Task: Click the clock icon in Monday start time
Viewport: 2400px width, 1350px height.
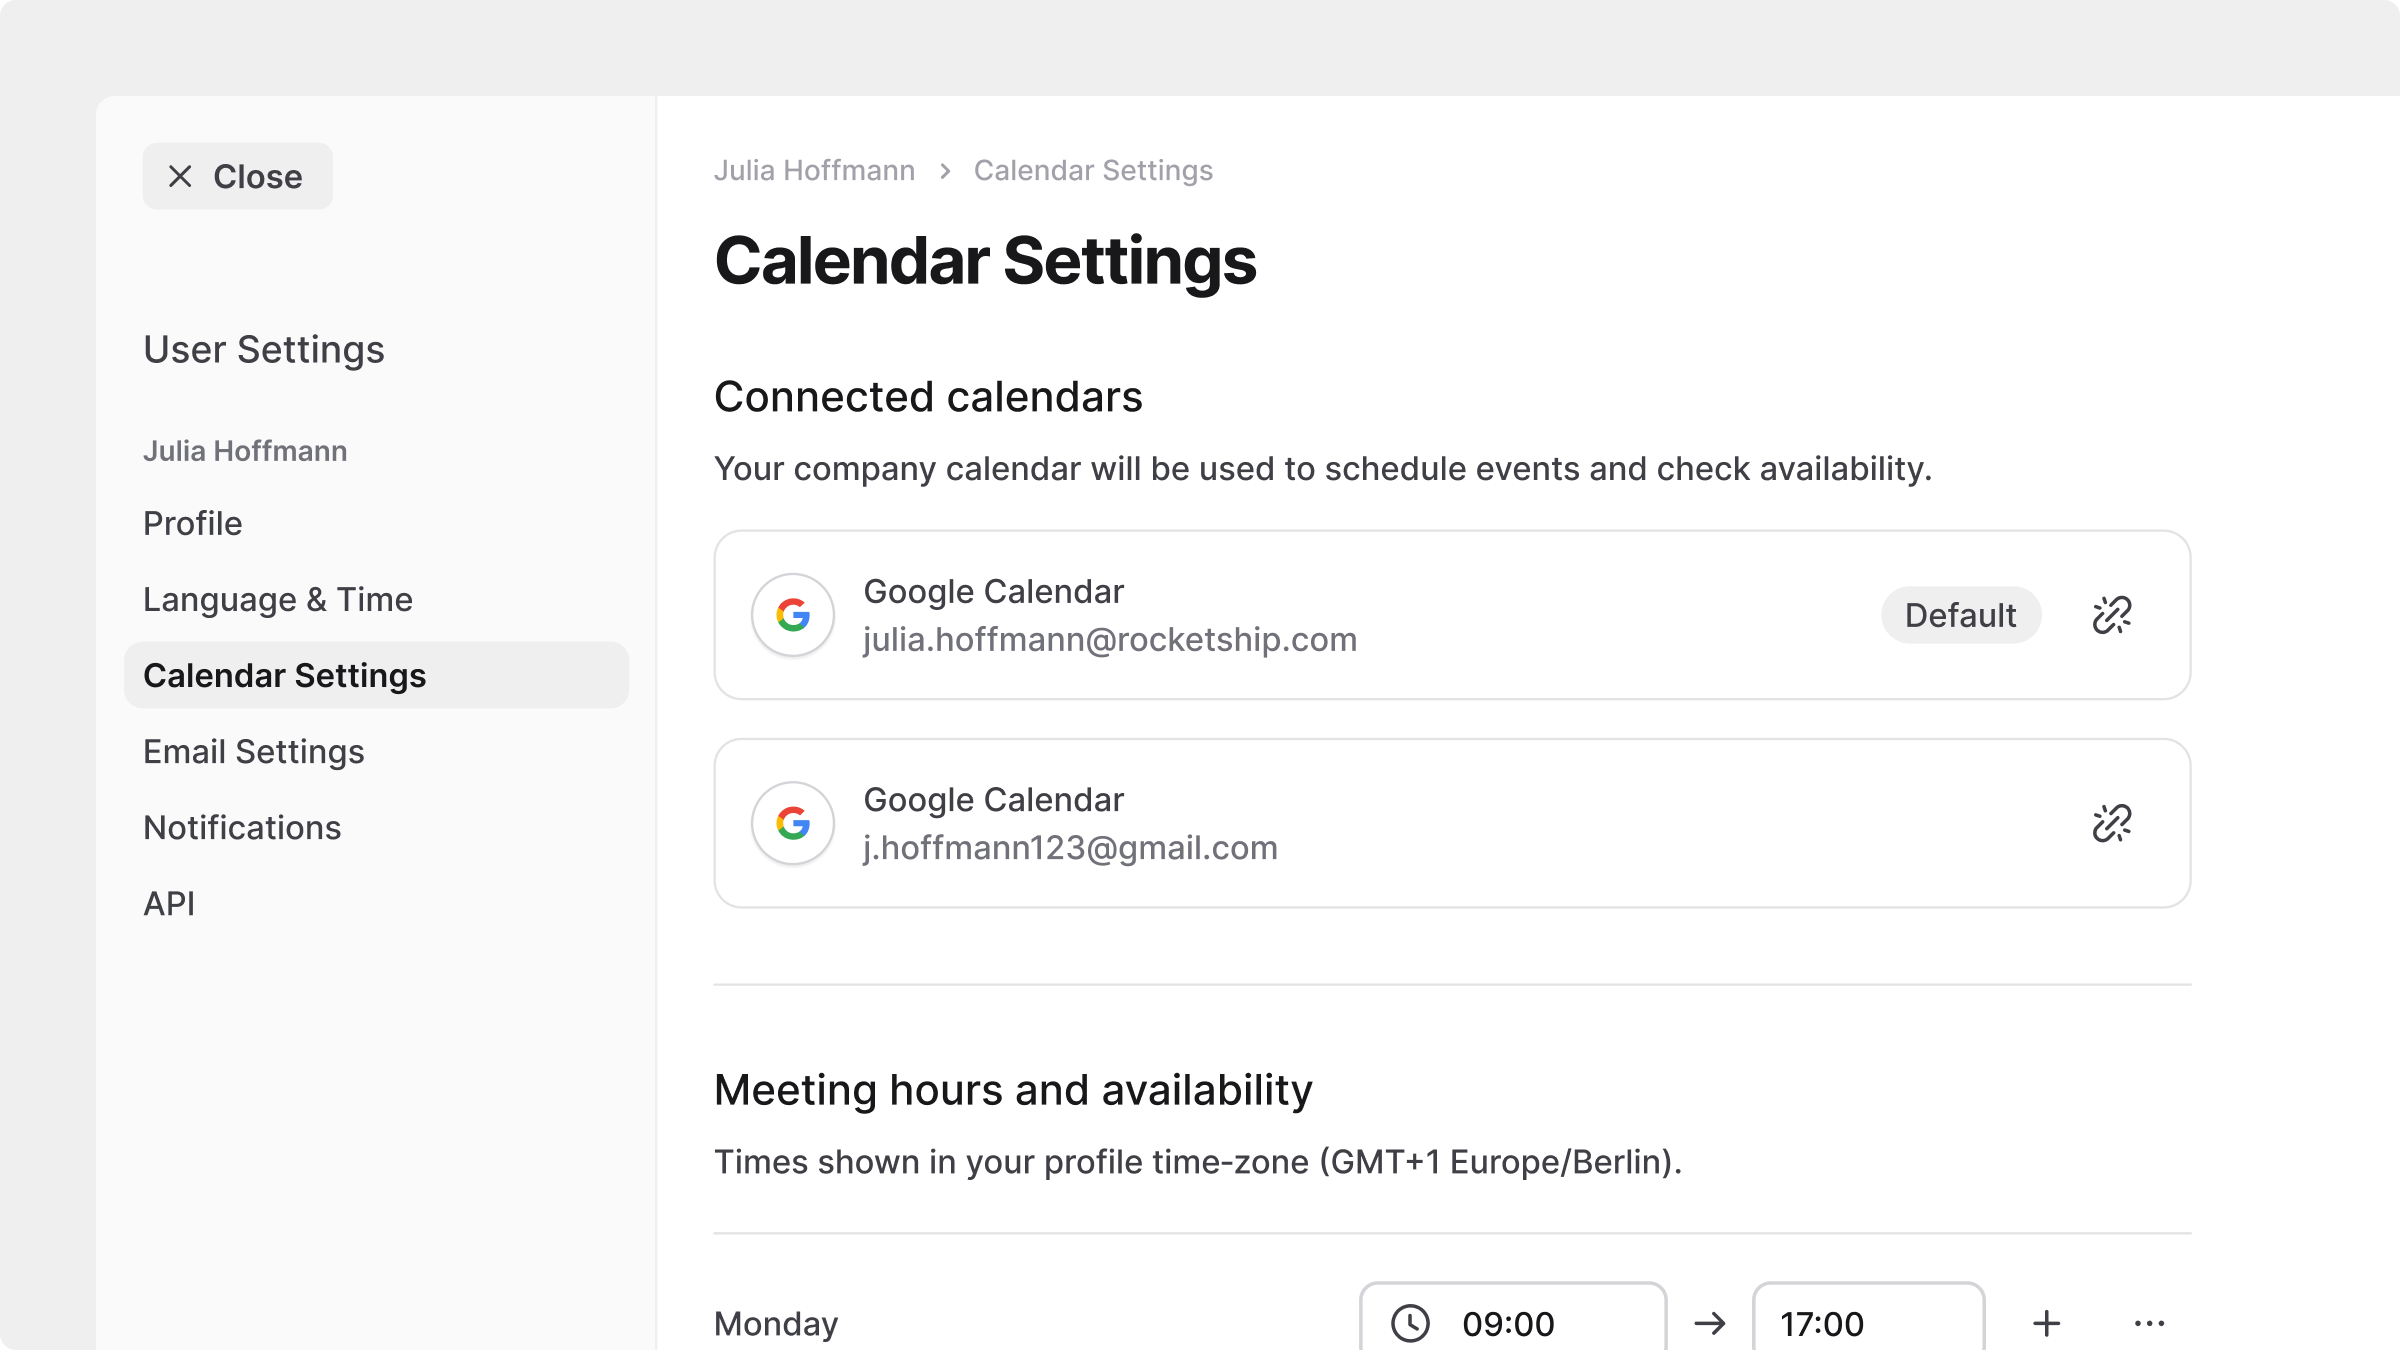Action: [1410, 1323]
